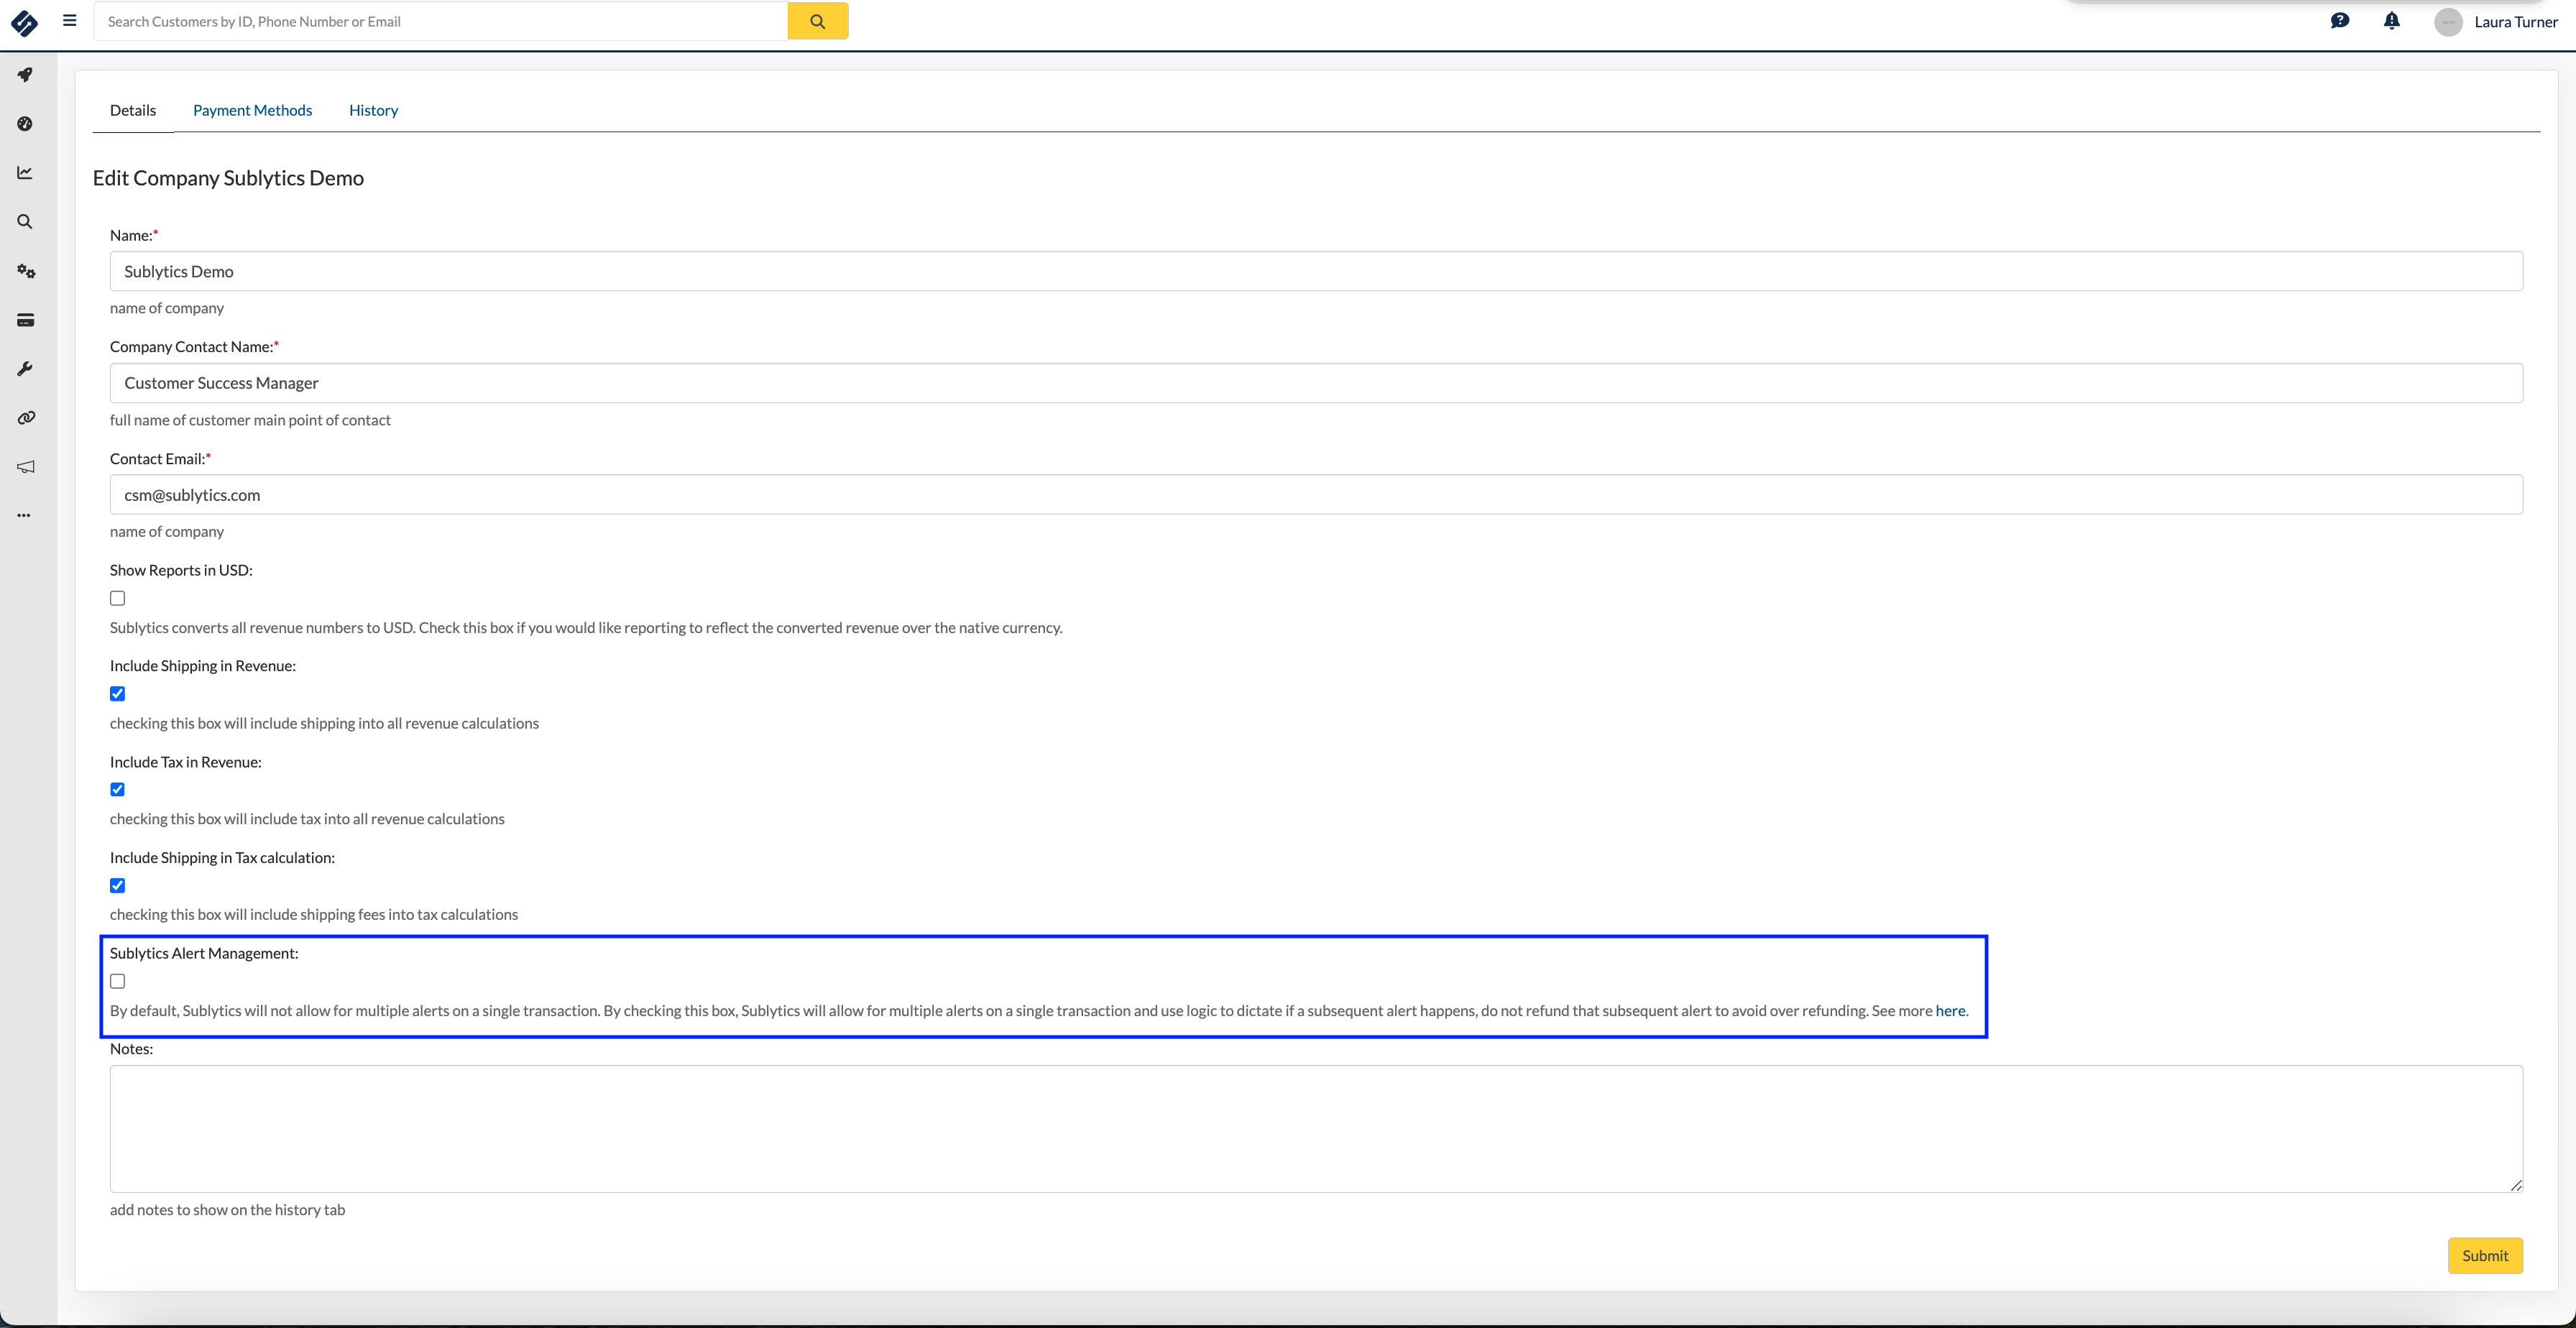Open the megaphone sidebar icon

coord(26,467)
